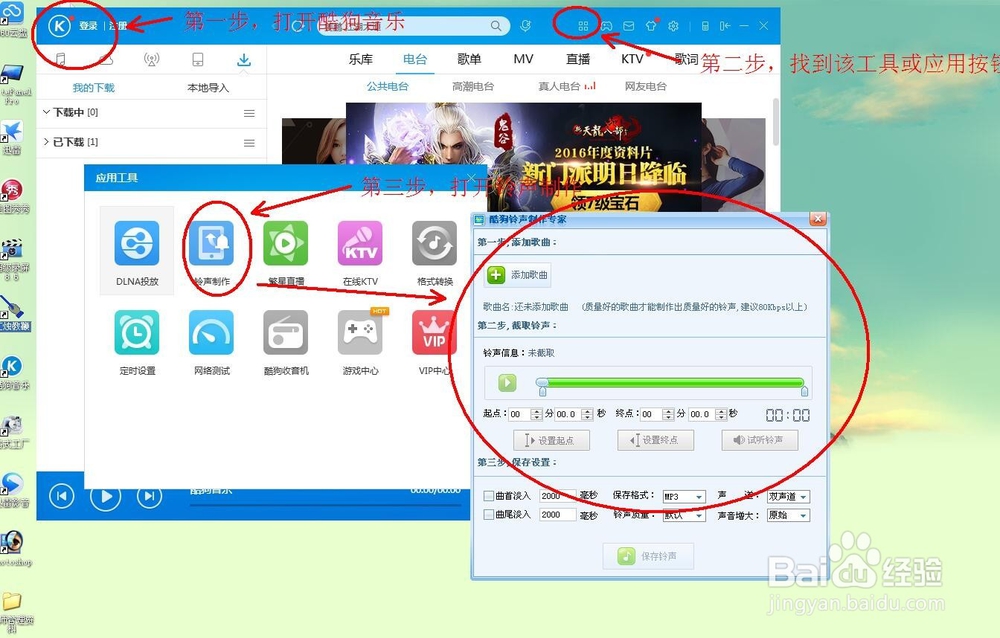Screen dimensions: 1000x638
Task: Switch to mini mode icon
Action: (x=725, y=26)
